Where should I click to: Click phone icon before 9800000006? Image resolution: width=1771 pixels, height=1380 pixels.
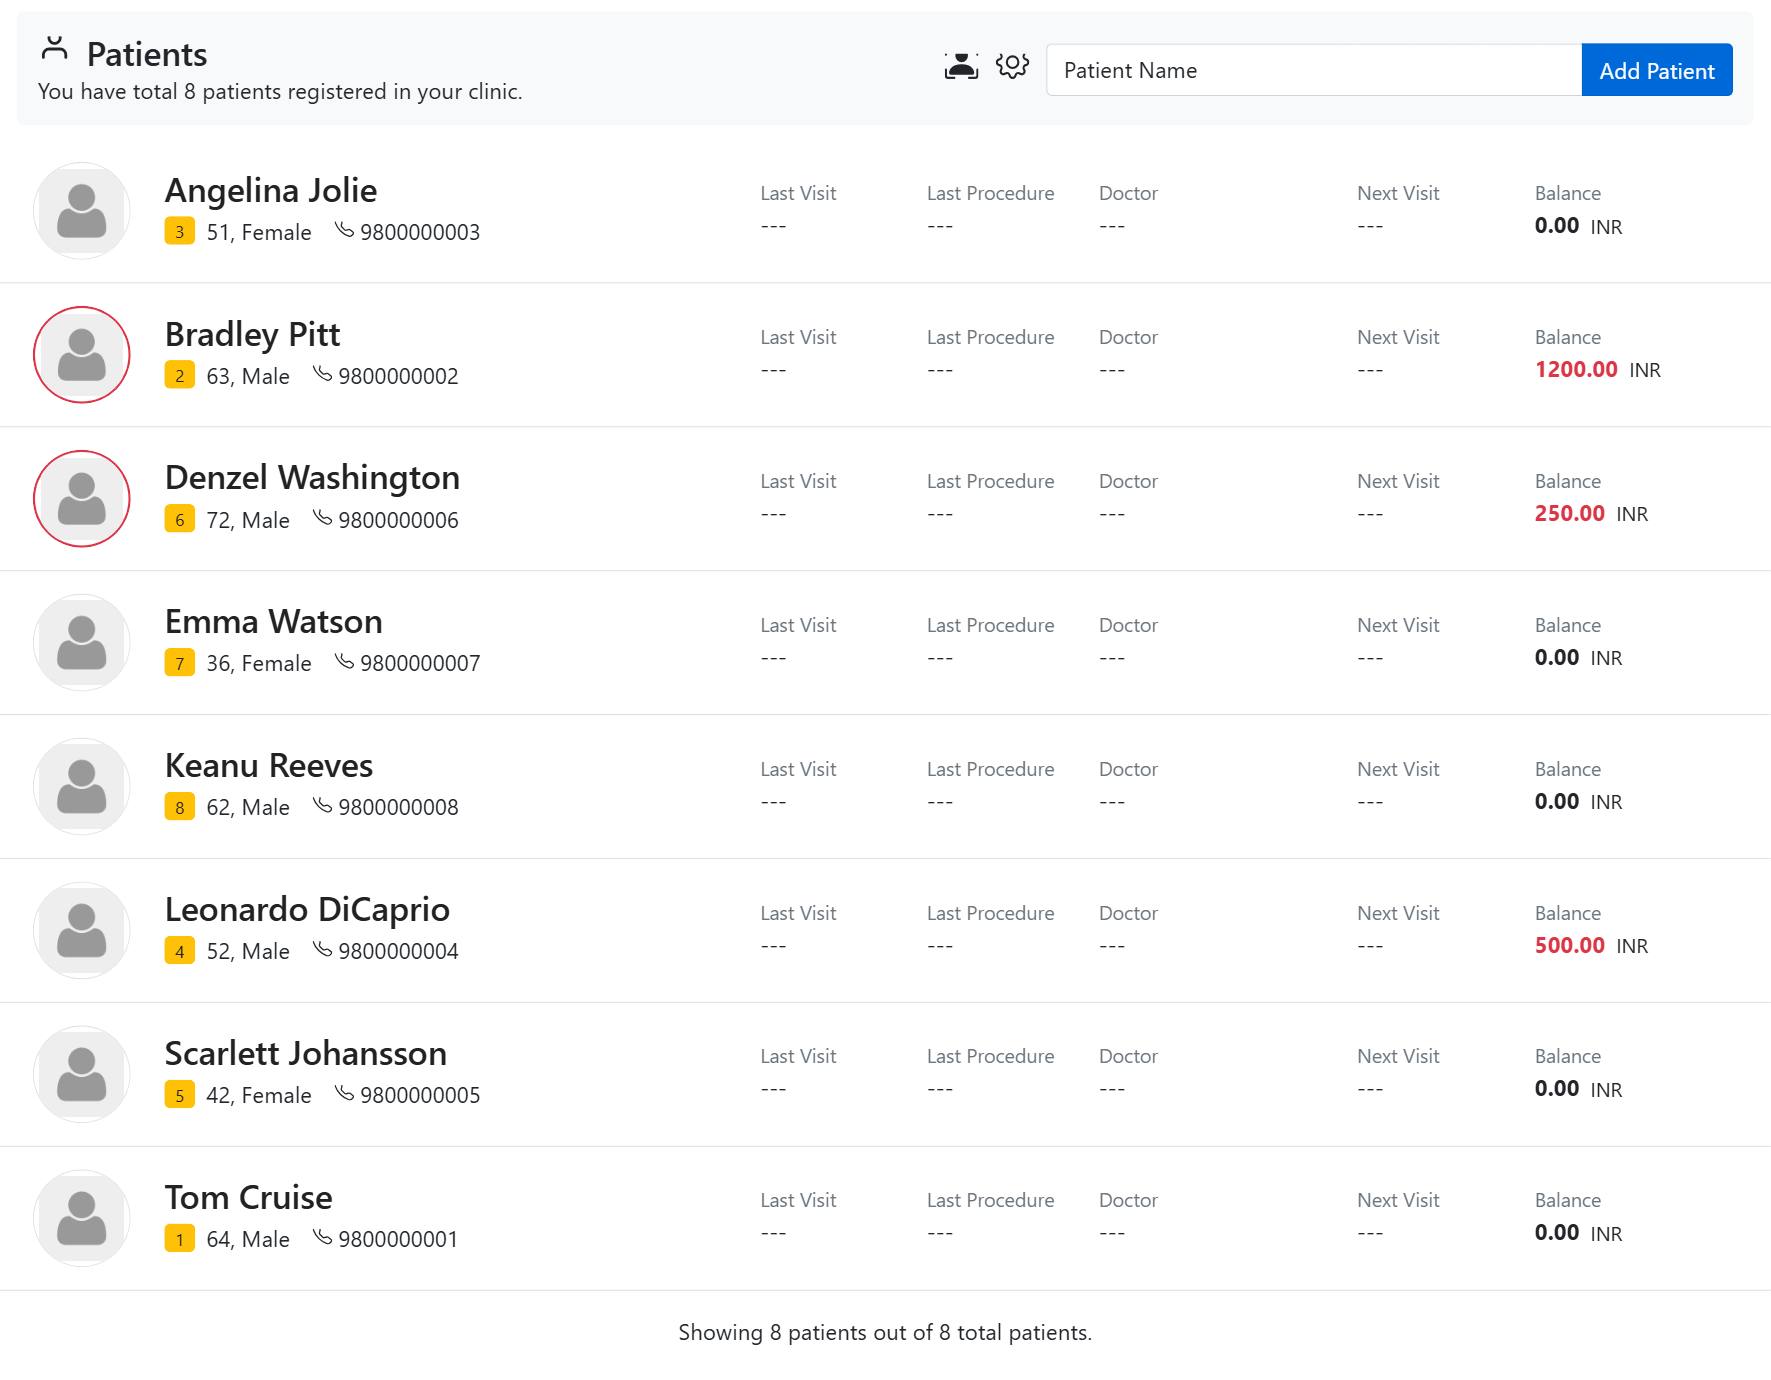coord(322,518)
